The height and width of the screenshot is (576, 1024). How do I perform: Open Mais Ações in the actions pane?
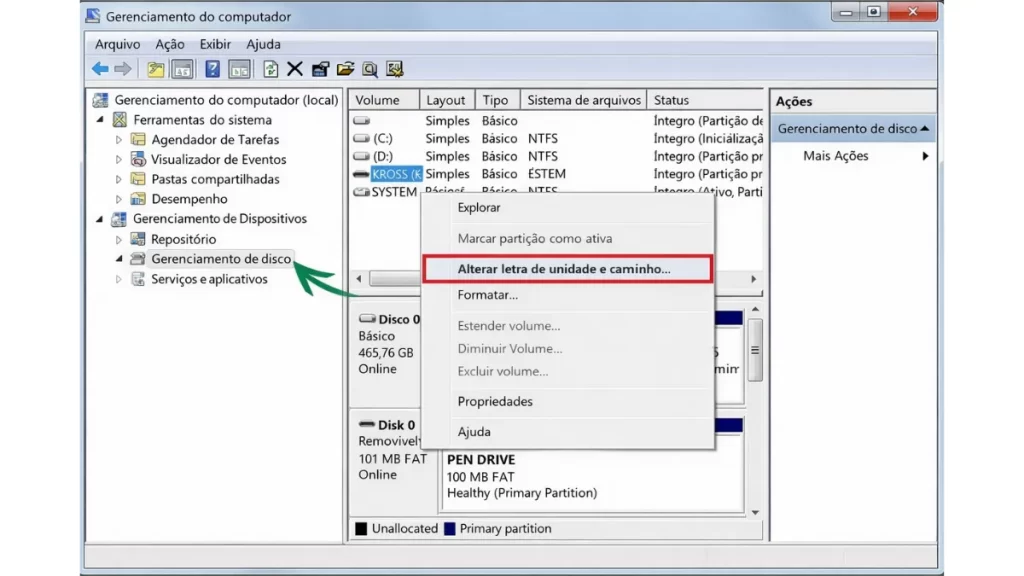point(836,156)
